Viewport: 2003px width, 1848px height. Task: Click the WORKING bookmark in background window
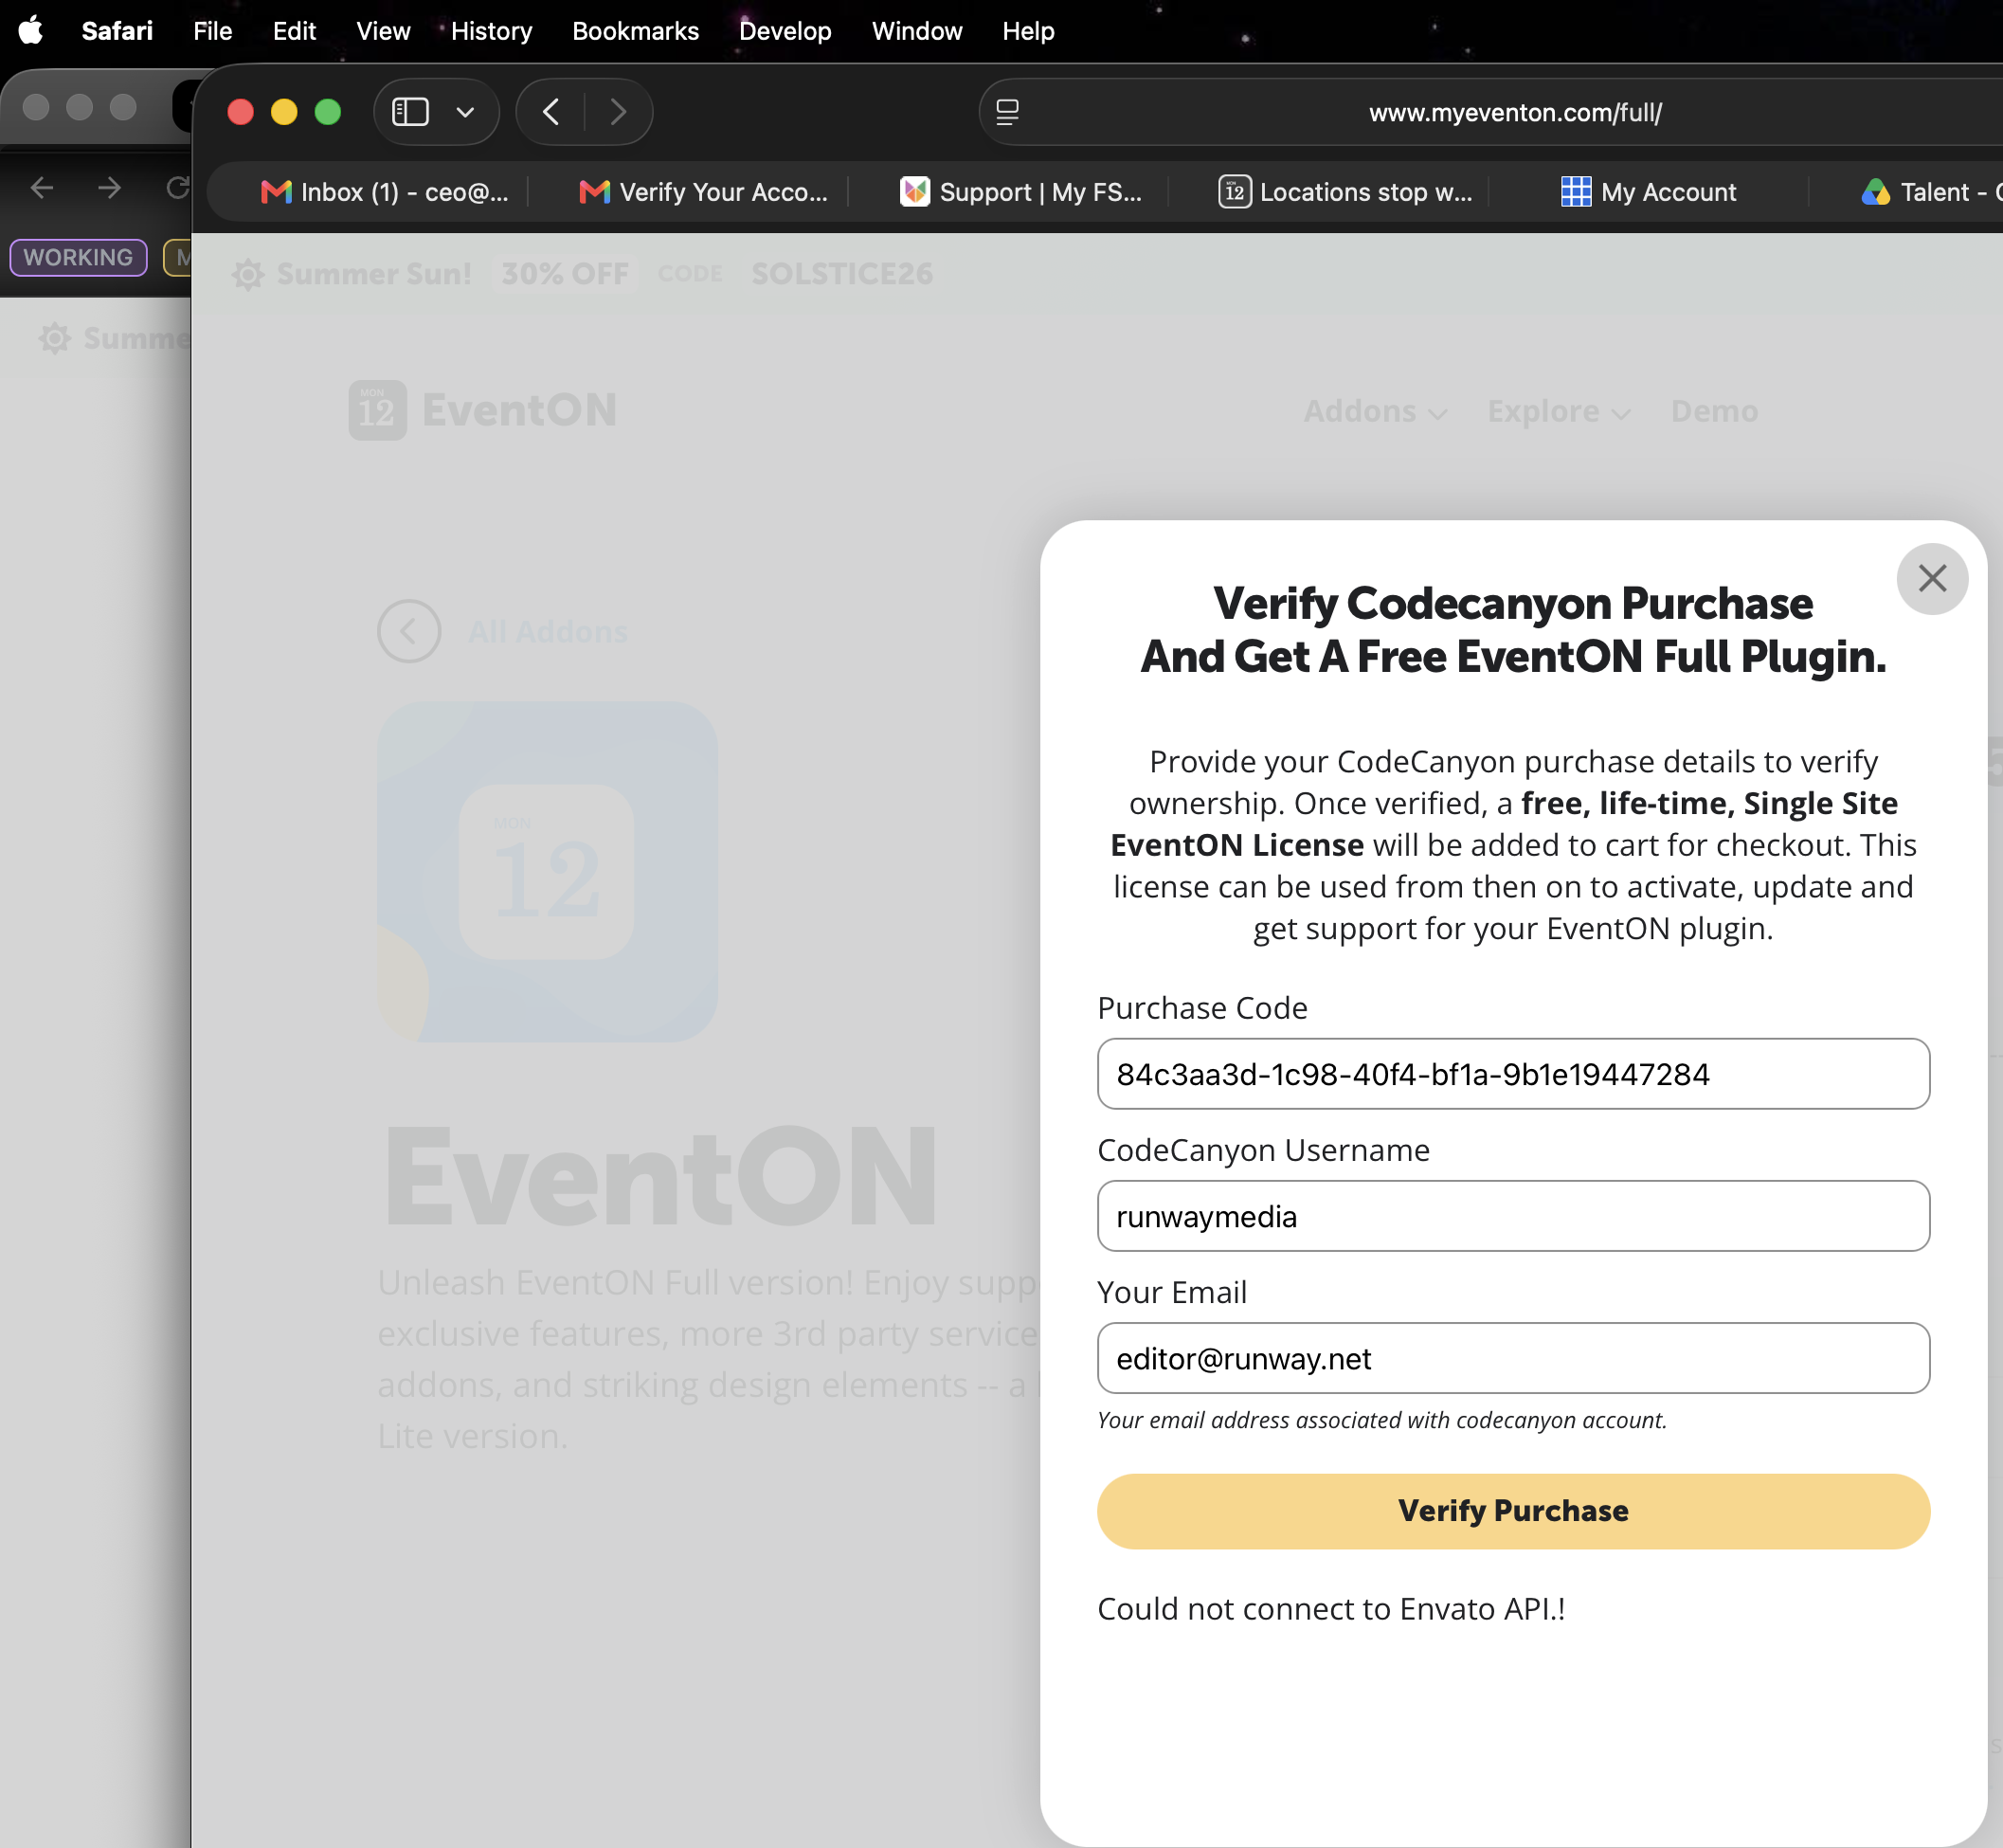pos(78,257)
